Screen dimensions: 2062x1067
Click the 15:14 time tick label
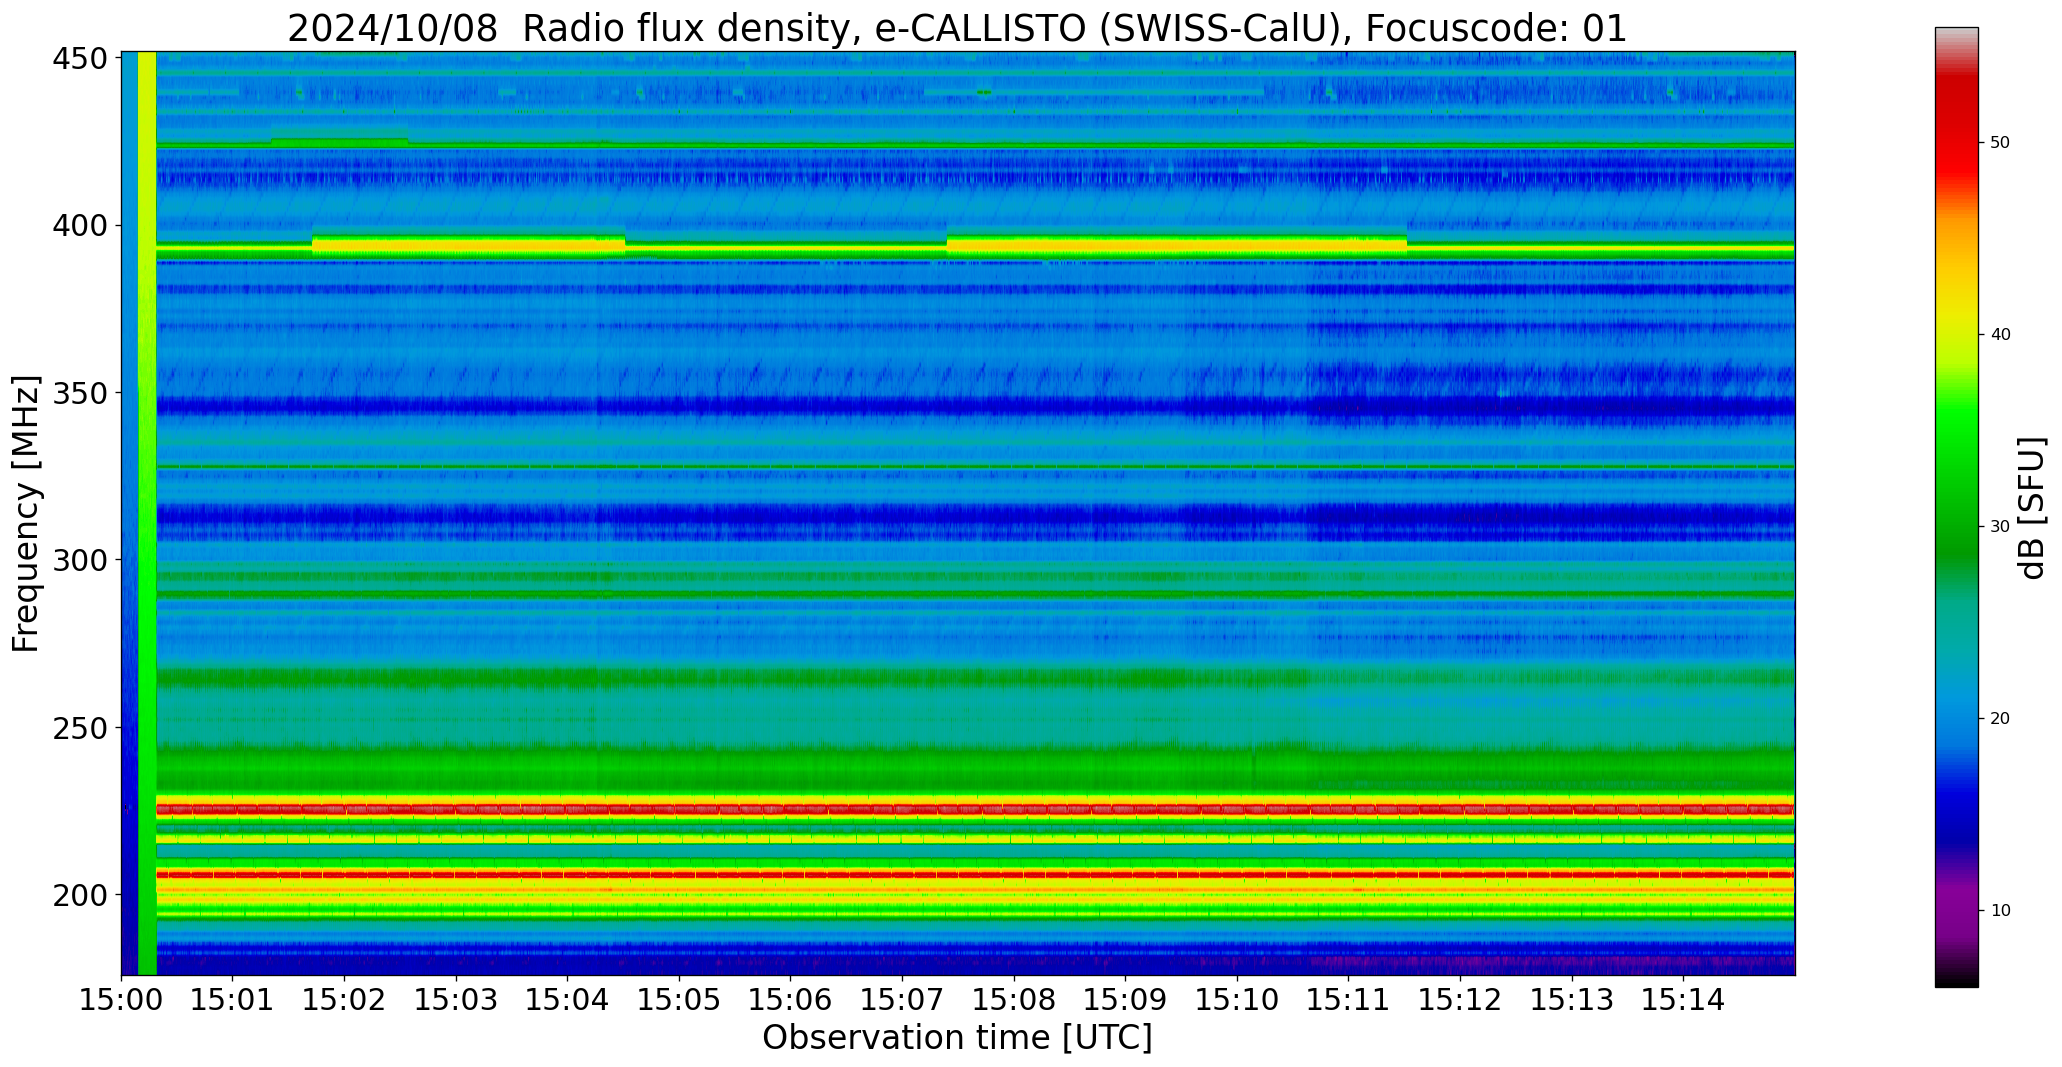click(x=1684, y=999)
